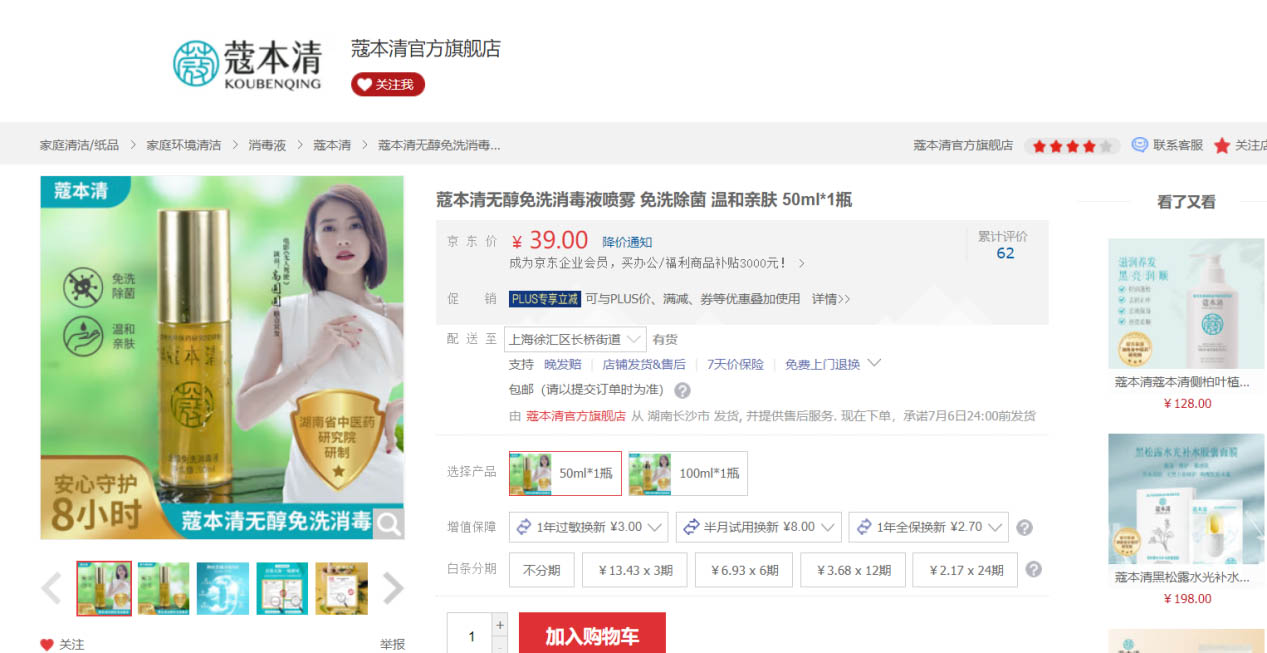1267x653 pixels.
Task: Click the help icon beside 包邮 shipping note
Action: (682, 390)
